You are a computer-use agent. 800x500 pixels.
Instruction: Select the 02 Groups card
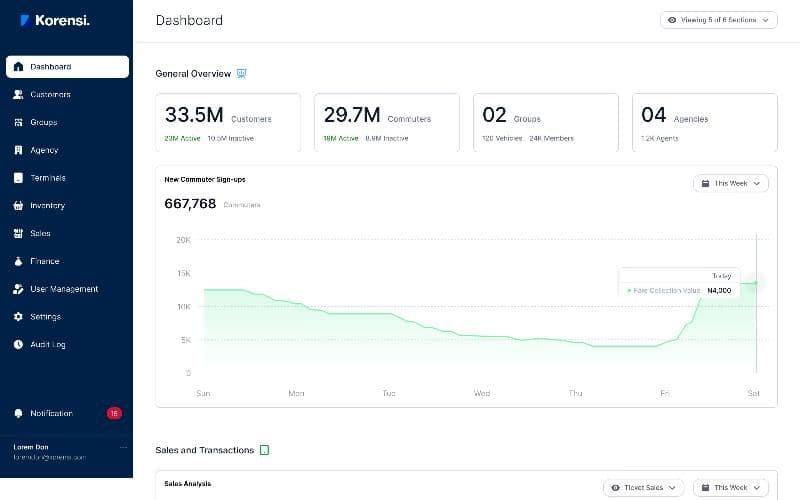pos(546,122)
